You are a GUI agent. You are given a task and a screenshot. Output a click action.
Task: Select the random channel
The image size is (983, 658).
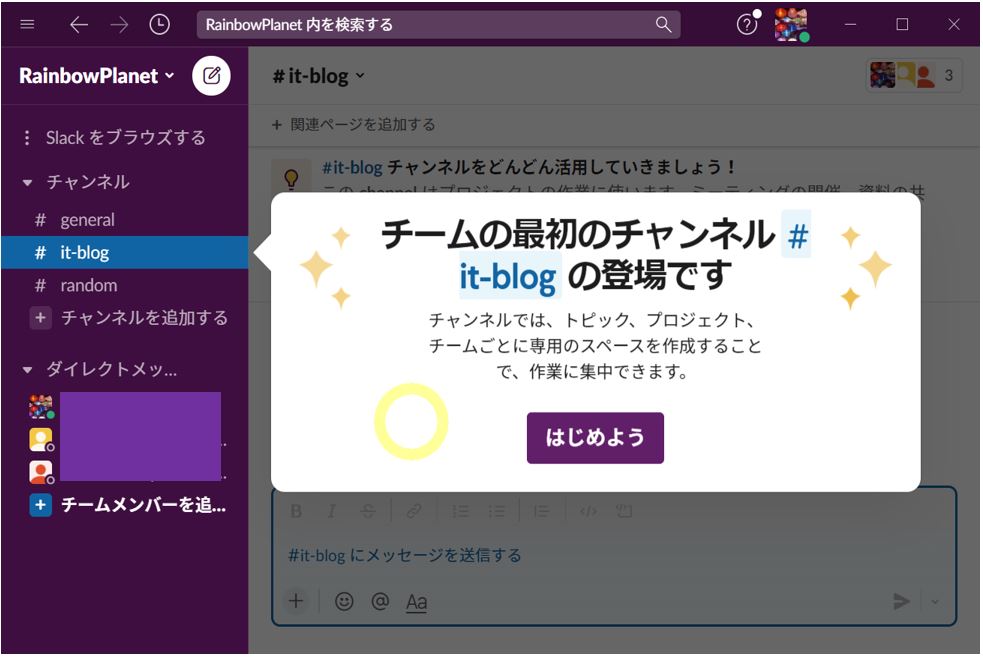click(88, 285)
